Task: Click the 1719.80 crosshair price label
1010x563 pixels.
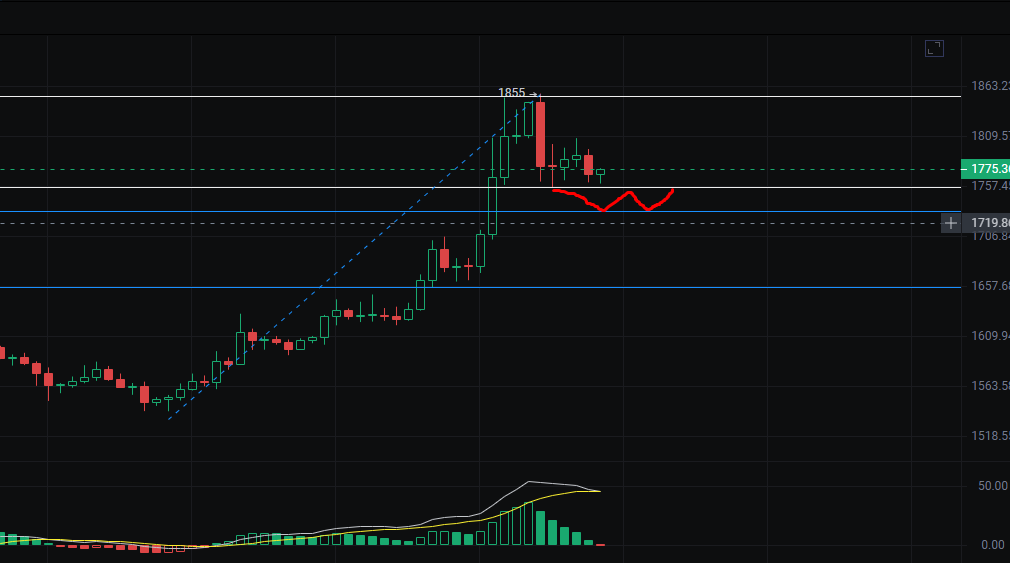Action: [x=986, y=223]
